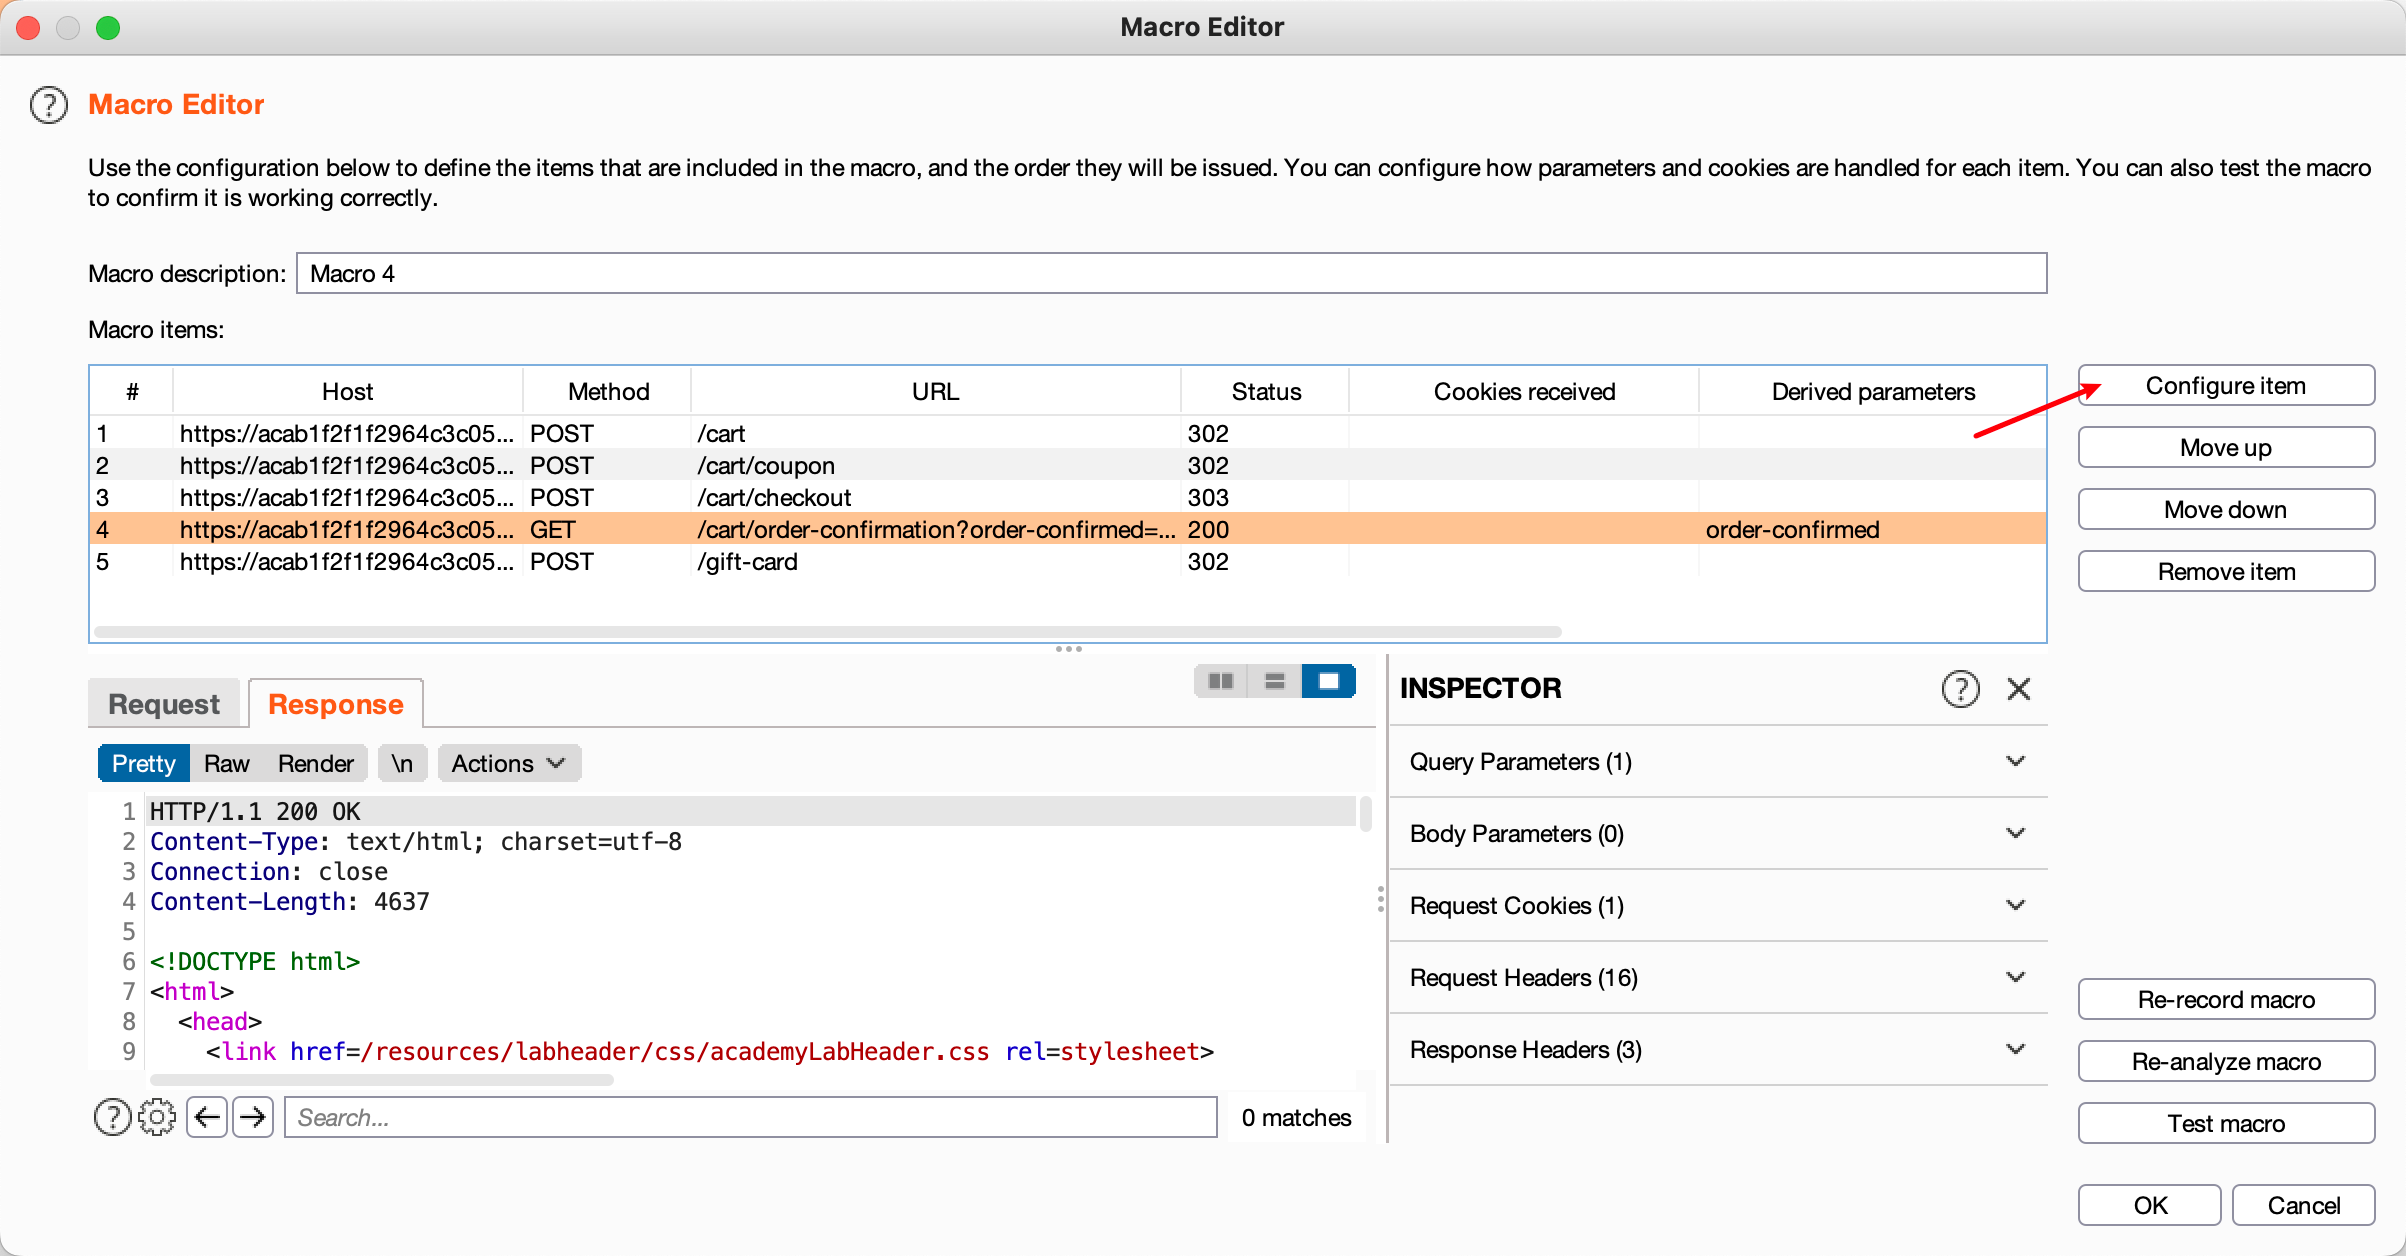Select combined single-pane layout icon
Viewport: 2406px width, 1256px height.
pyautogui.click(x=1328, y=681)
